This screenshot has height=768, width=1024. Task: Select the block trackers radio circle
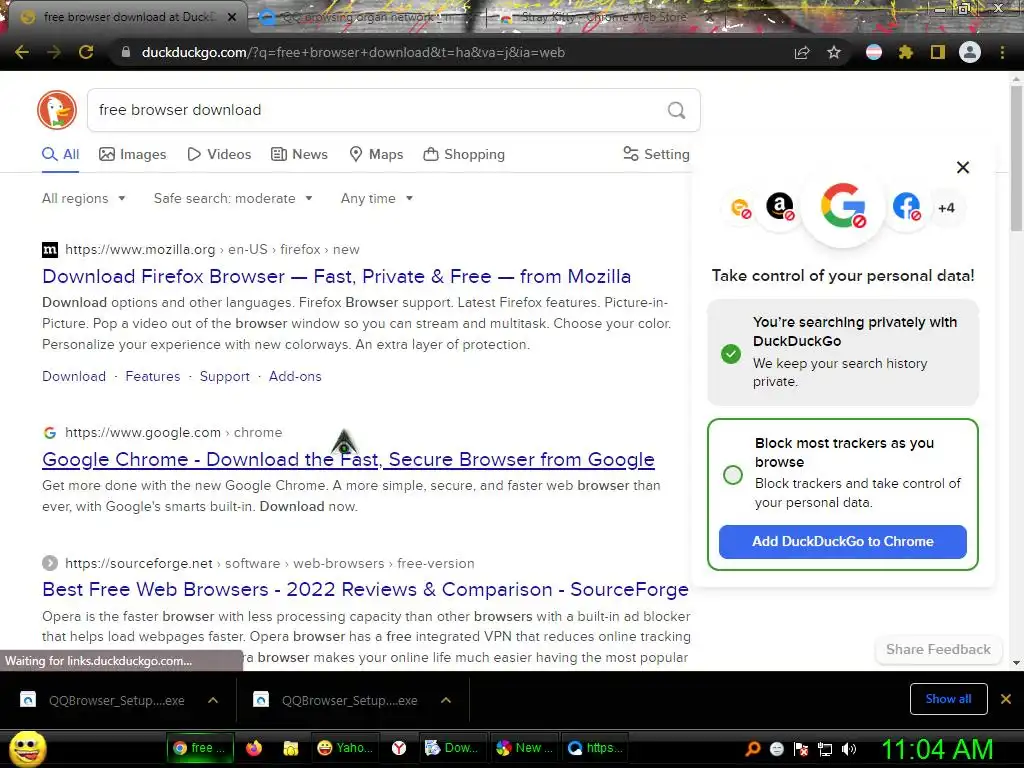733,475
